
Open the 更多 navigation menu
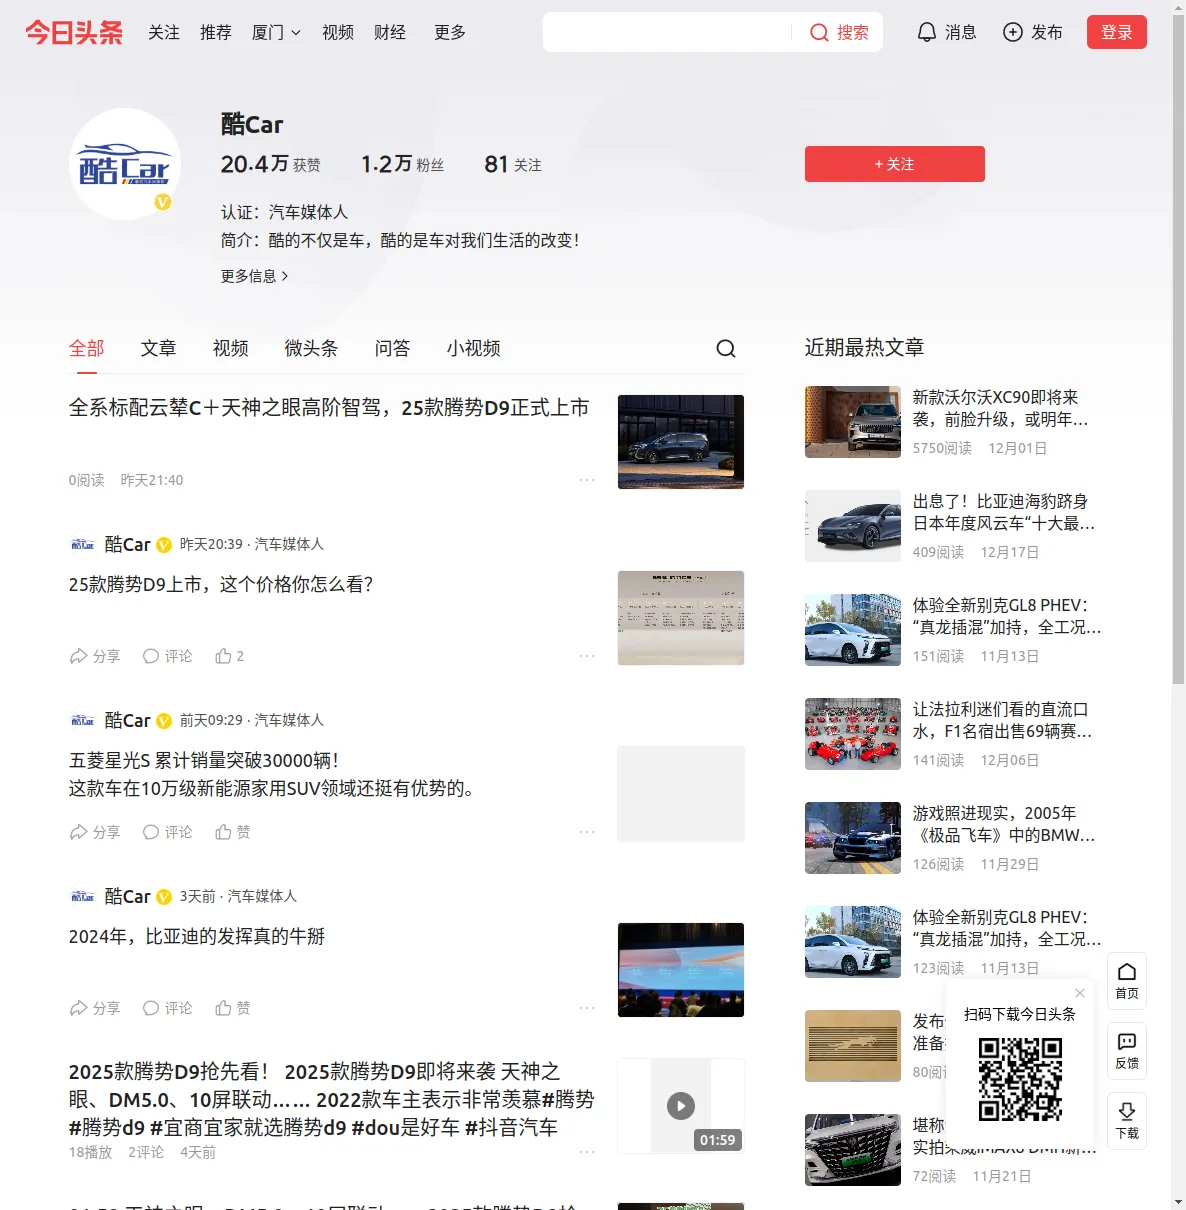(x=450, y=32)
